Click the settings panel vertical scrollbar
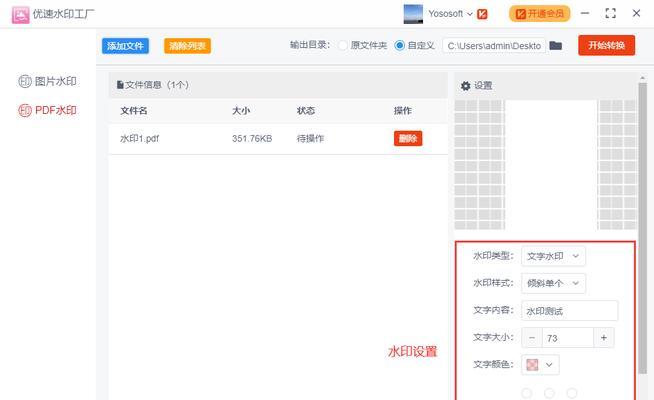This screenshot has width=654, height=400. [x=642, y=227]
